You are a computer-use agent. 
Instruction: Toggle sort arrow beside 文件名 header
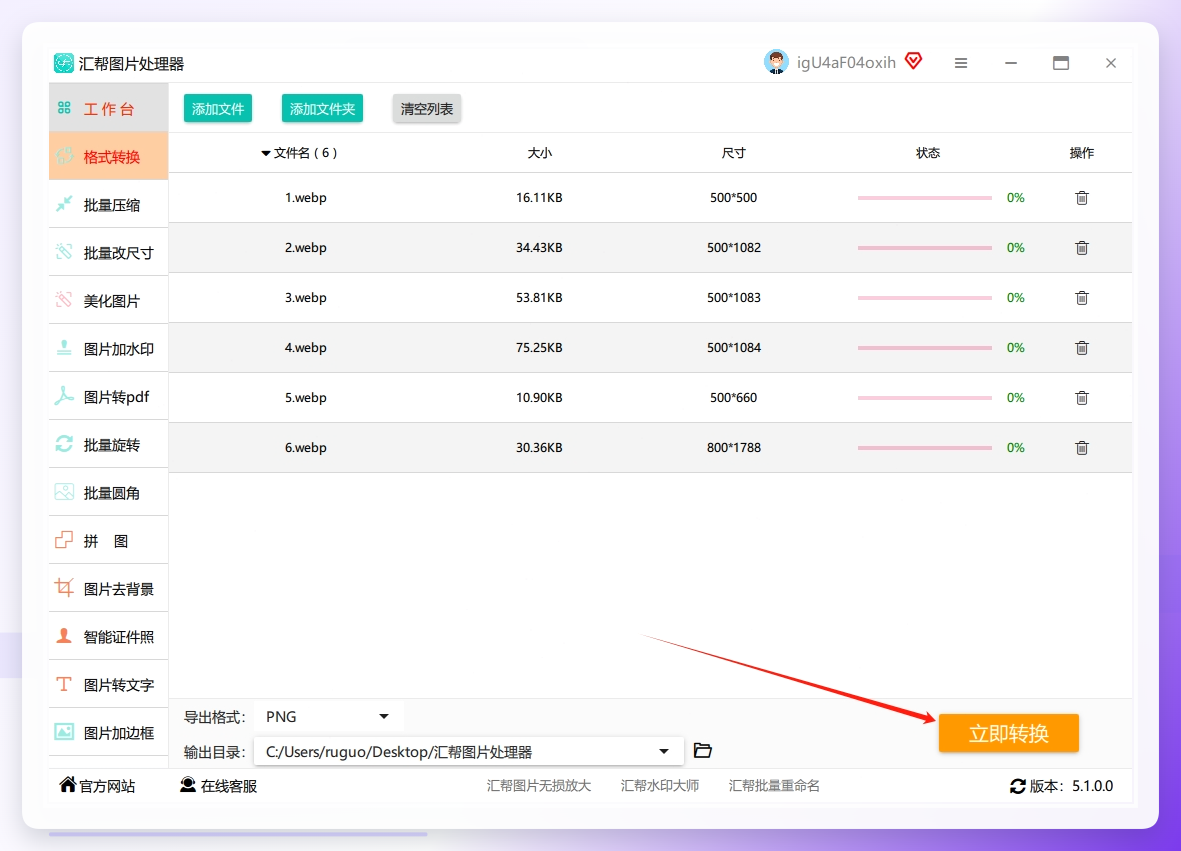[x=265, y=154]
